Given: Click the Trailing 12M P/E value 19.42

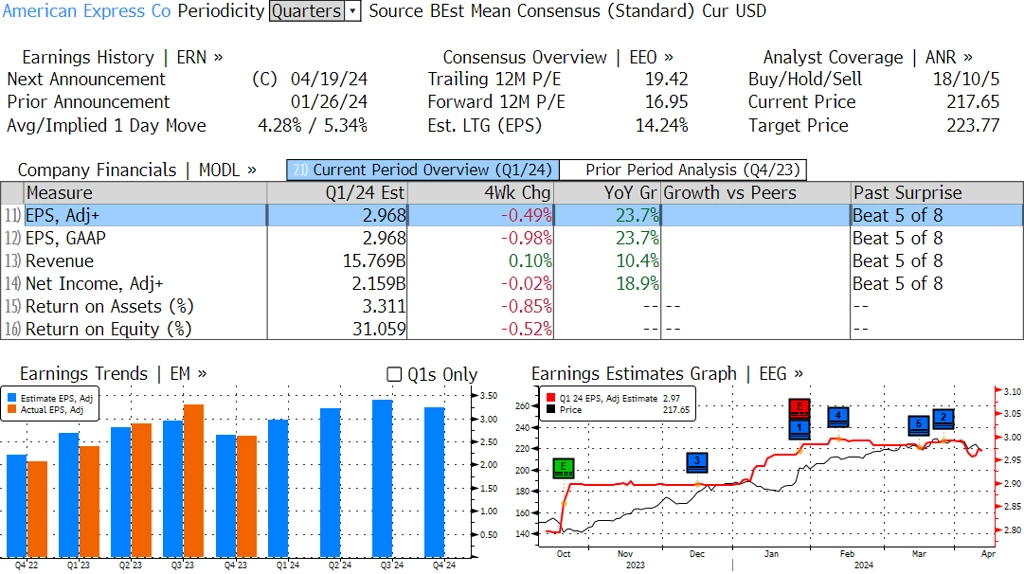Looking at the screenshot, I should 667,80.
